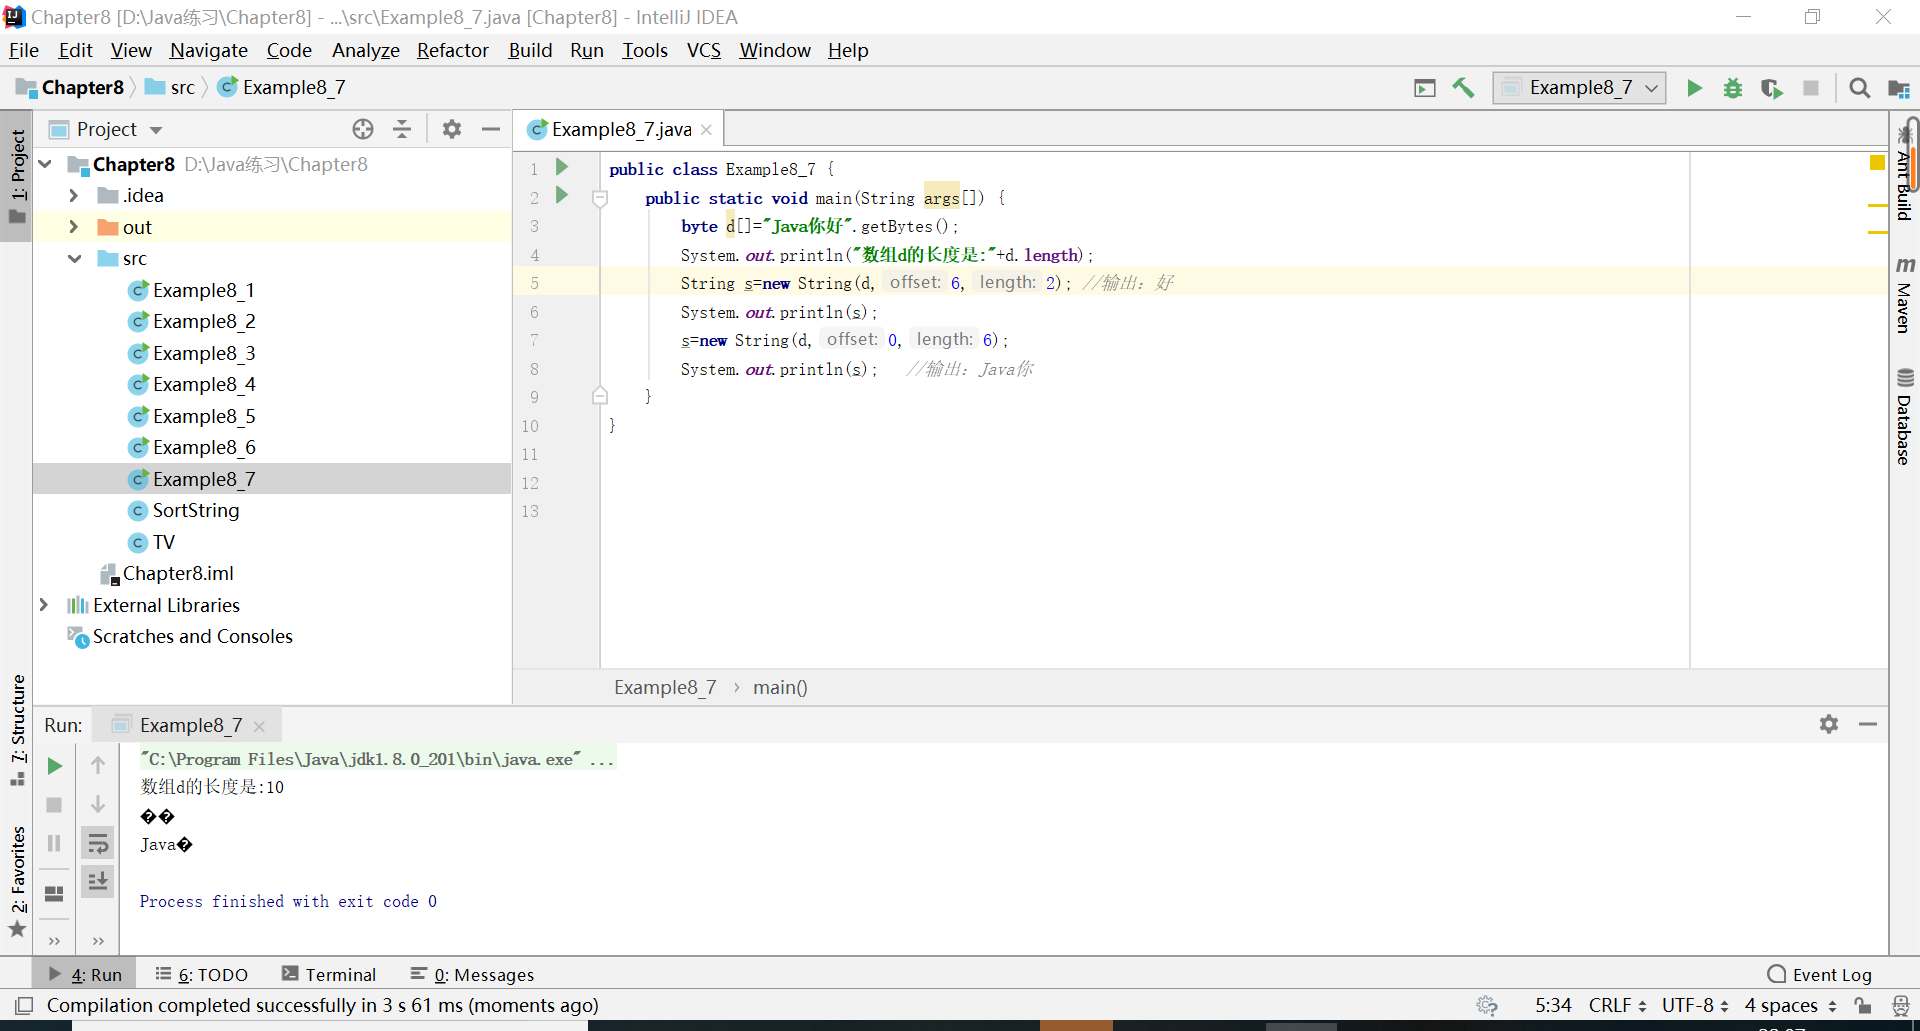This screenshot has width=1920, height=1031.
Task: Click the yellow warning indicator square in editor
Action: click(x=1877, y=163)
